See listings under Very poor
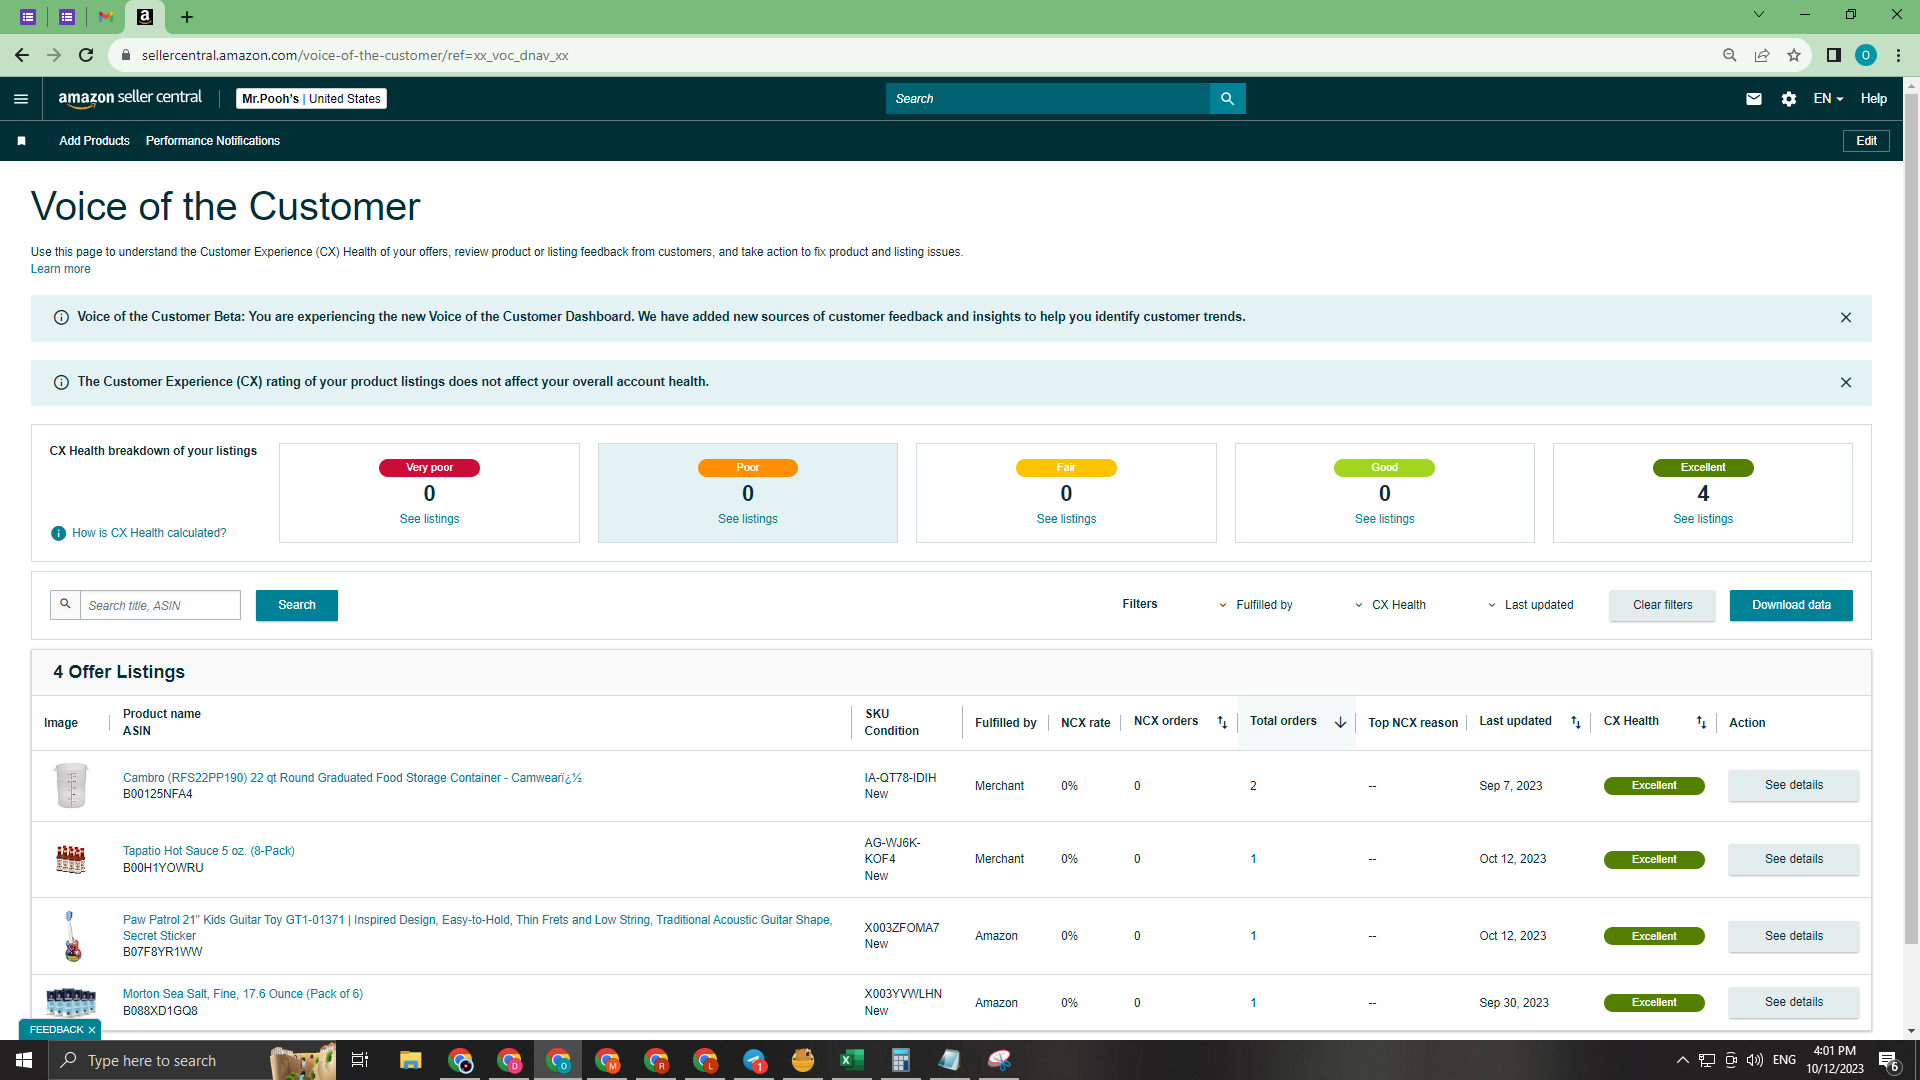The width and height of the screenshot is (1920, 1080). pyautogui.click(x=429, y=519)
